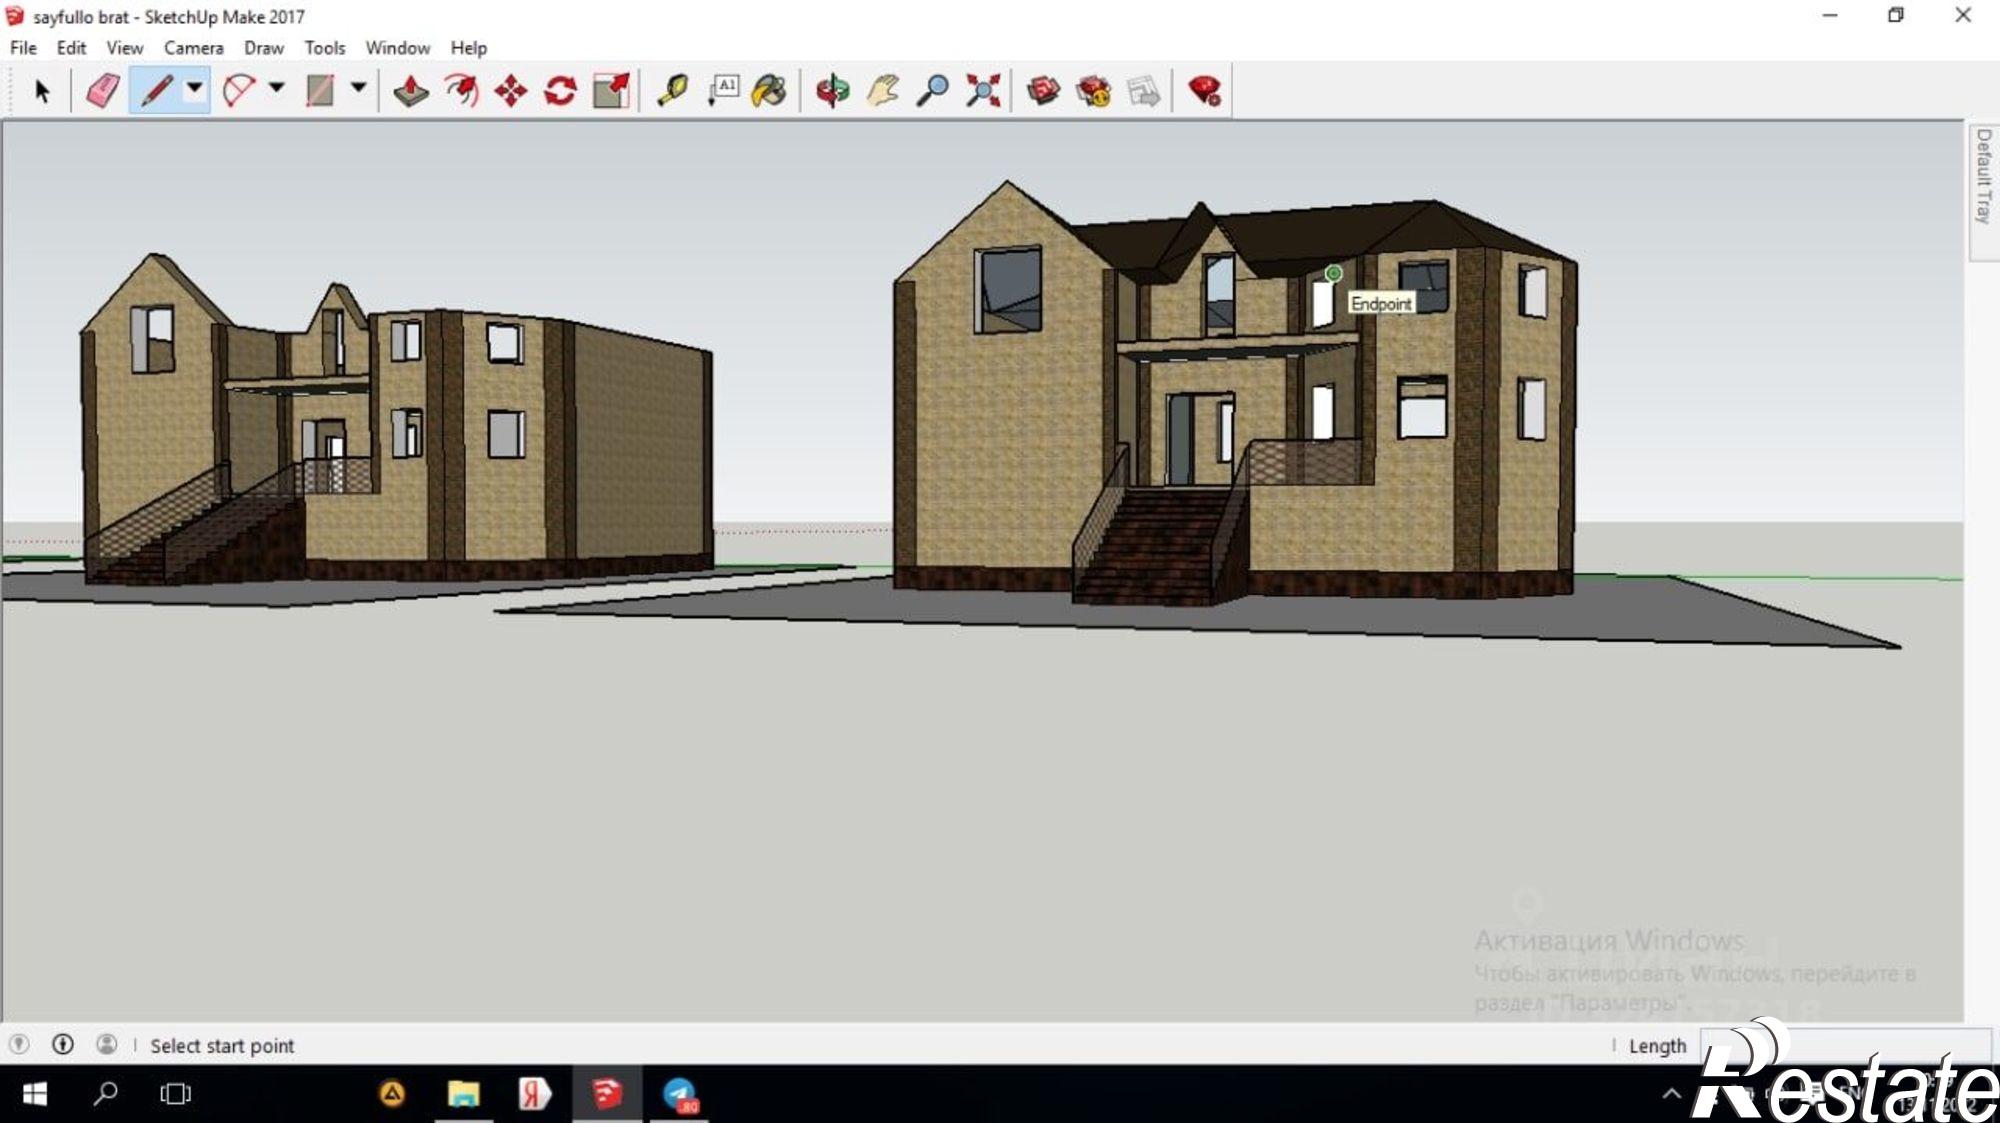This screenshot has height=1123, width=2000.
Task: Open the Camera menu
Action: pyautogui.click(x=193, y=48)
